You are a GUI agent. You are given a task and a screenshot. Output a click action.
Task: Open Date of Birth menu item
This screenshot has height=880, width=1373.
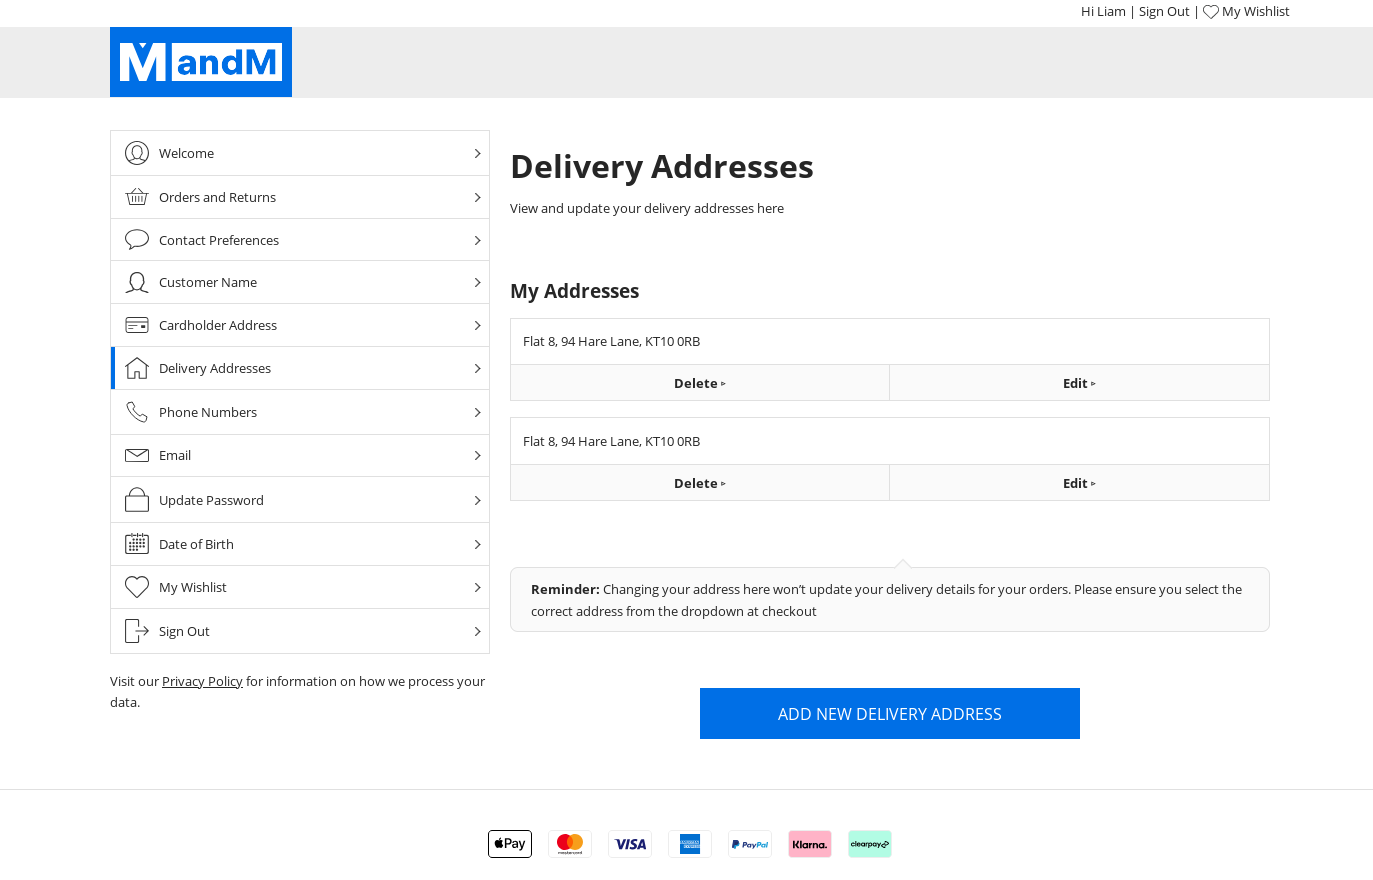pos(196,544)
